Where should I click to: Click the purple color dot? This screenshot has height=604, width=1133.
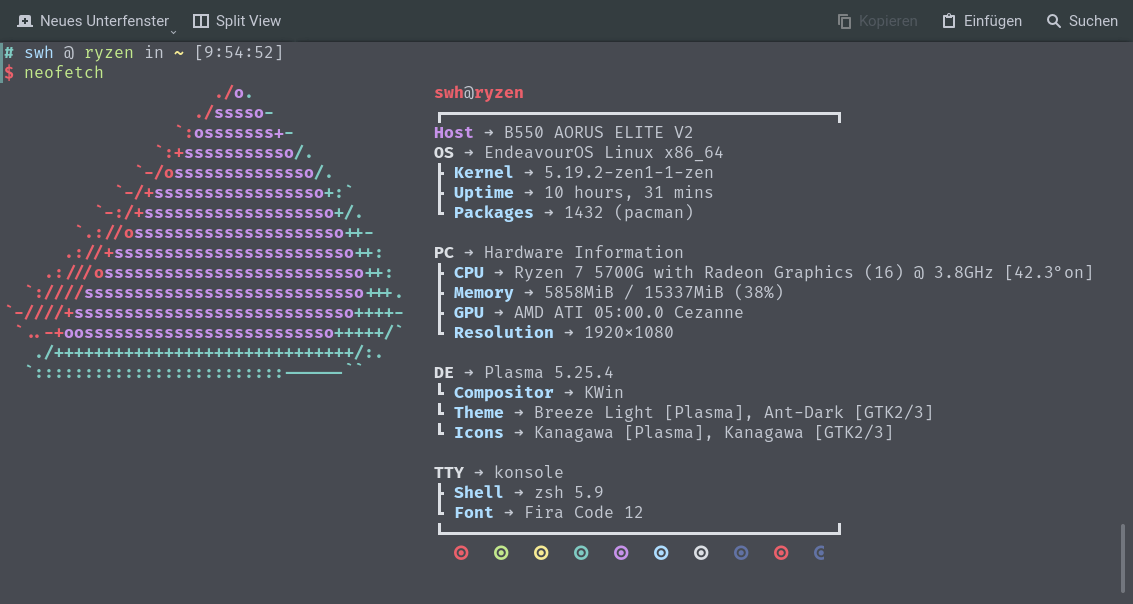click(x=621, y=553)
